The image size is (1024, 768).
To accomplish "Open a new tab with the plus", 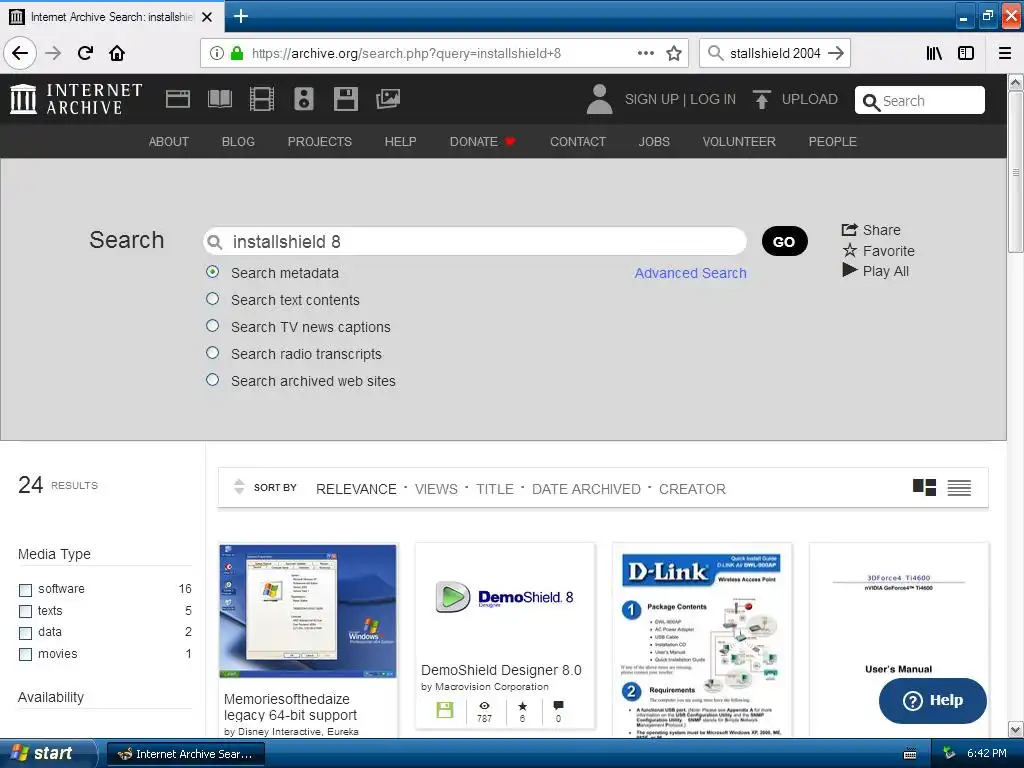I will tap(241, 16).
